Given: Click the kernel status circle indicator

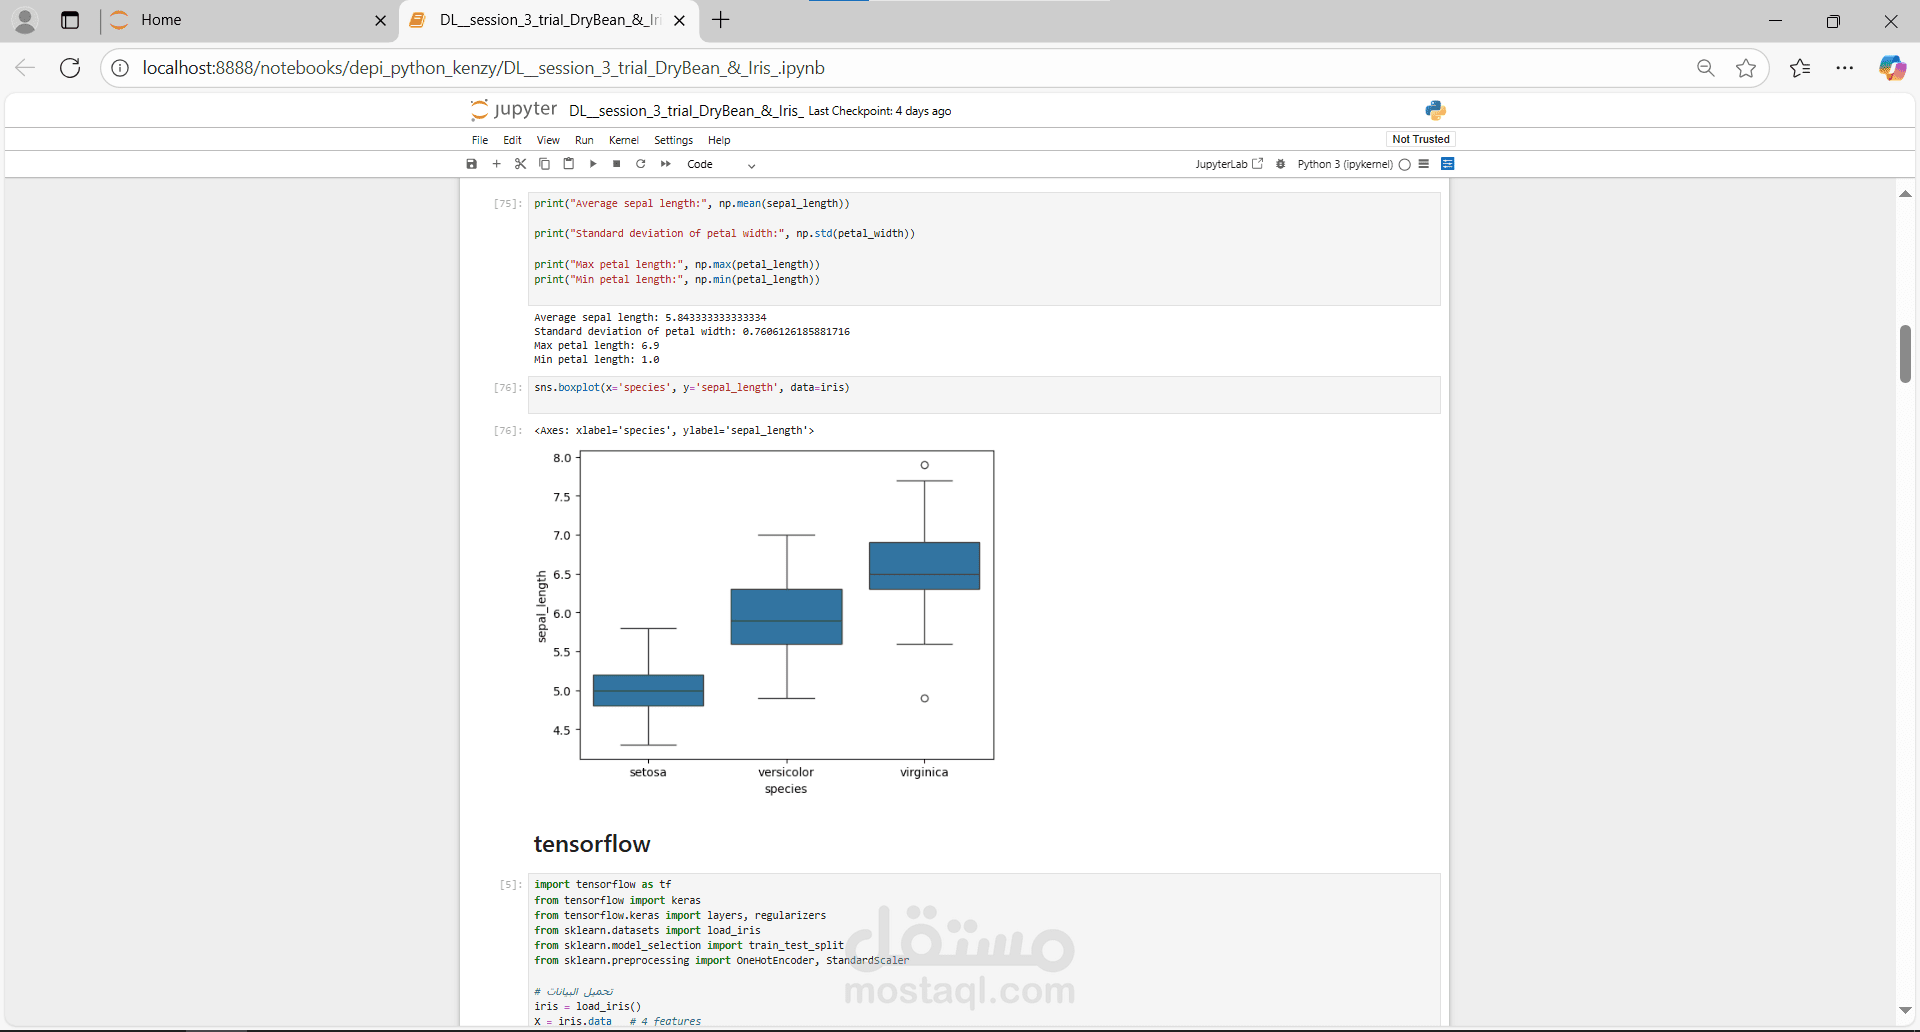Looking at the screenshot, I should pos(1405,165).
